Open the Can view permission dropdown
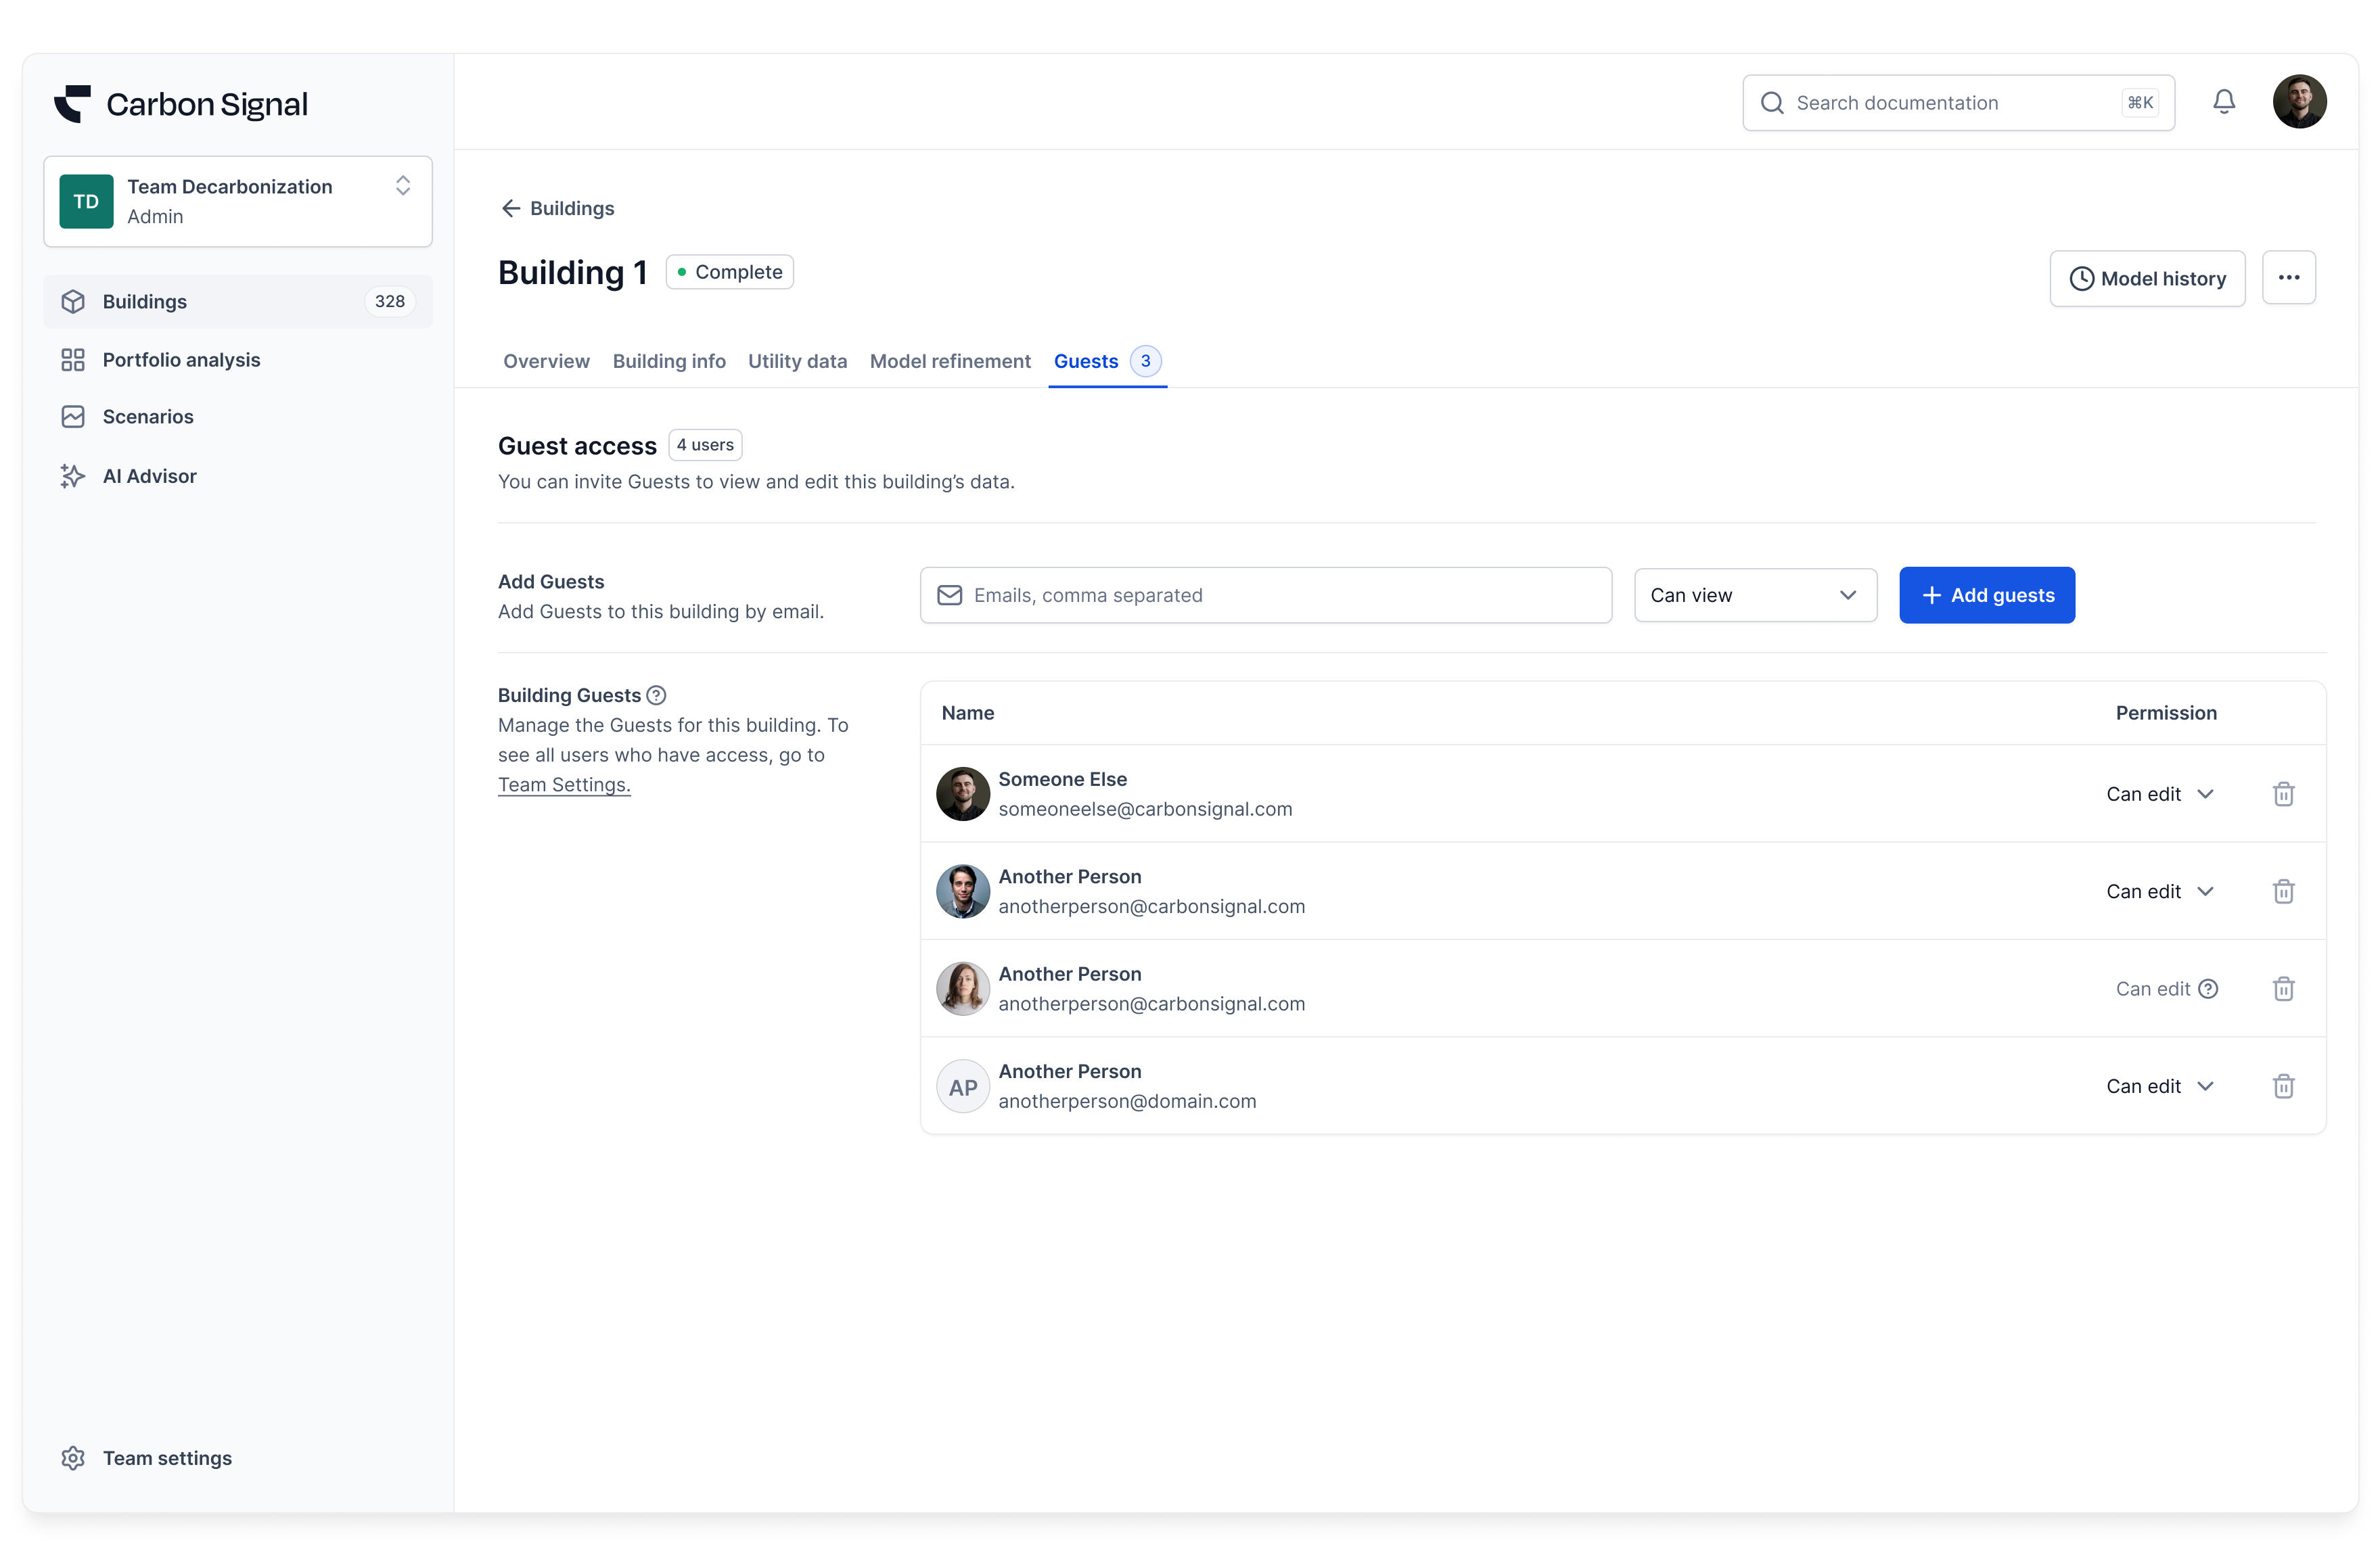The image size is (2380, 1565). coord(1754,595)
